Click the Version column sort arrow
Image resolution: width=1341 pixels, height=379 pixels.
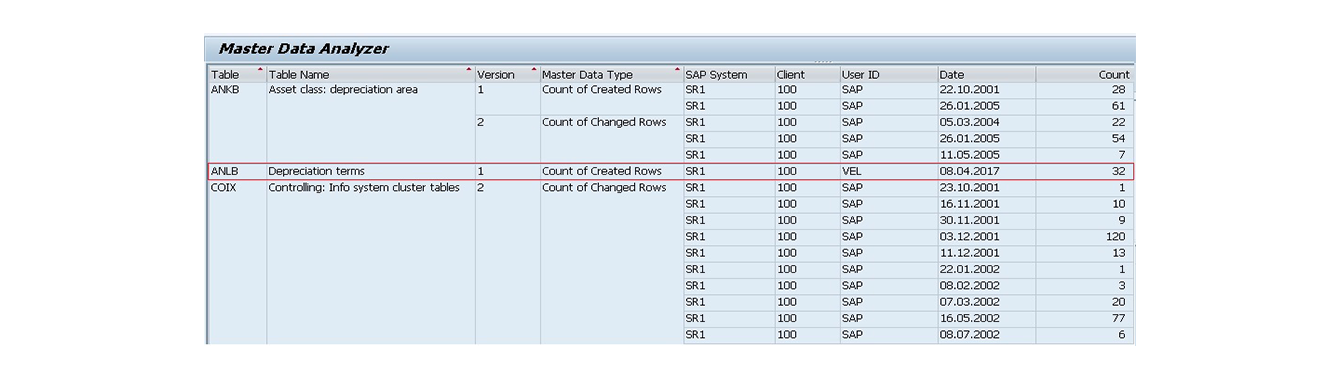pyautogui.click(x=534, y=69)
